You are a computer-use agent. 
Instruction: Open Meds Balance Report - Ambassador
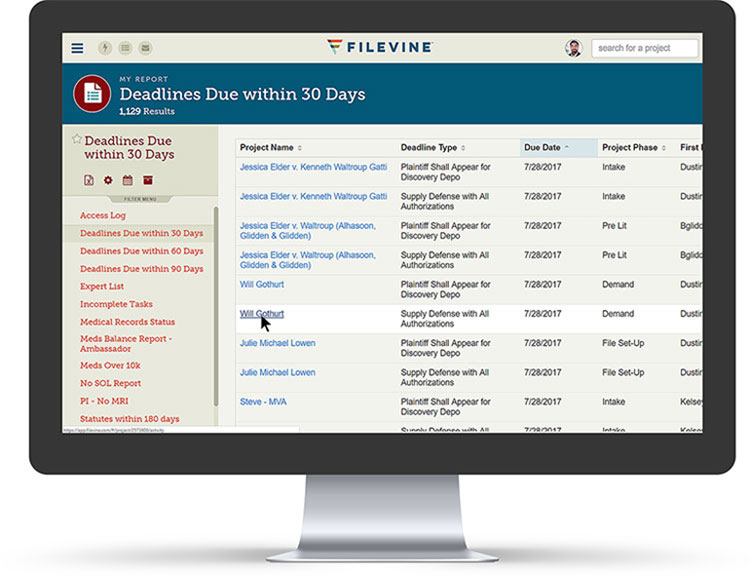126,344
